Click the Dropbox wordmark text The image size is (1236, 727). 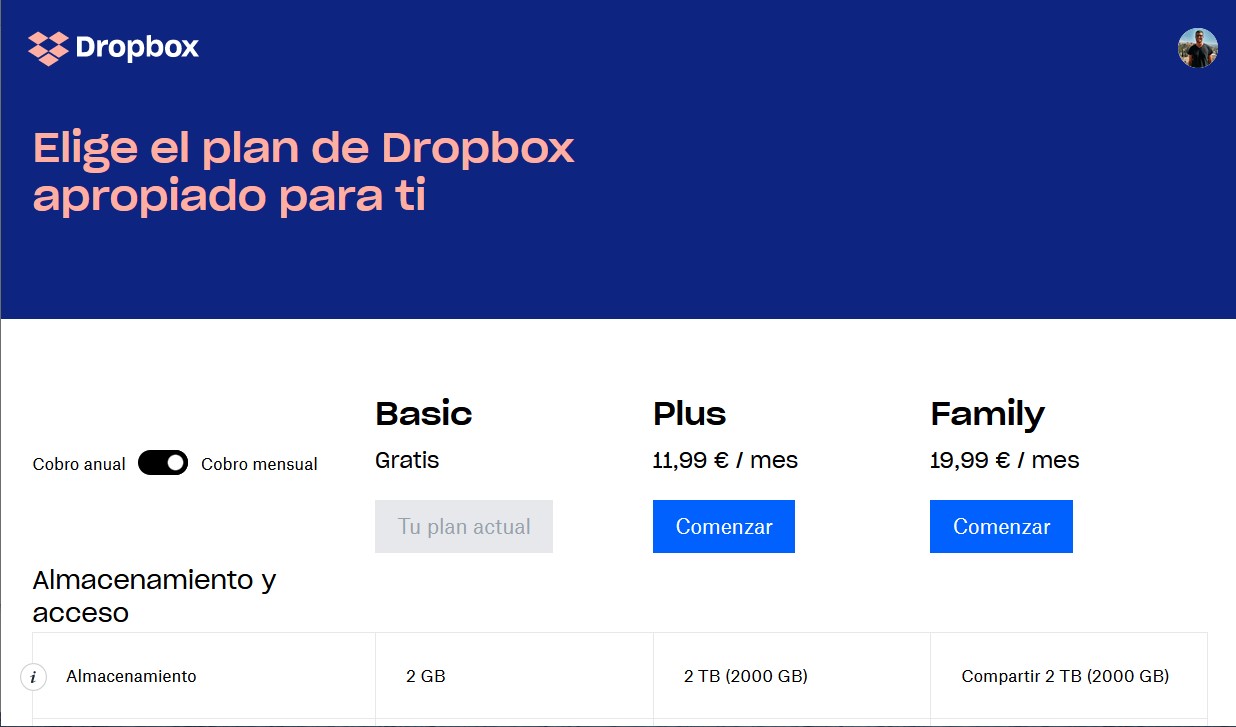tap(137, 48)
